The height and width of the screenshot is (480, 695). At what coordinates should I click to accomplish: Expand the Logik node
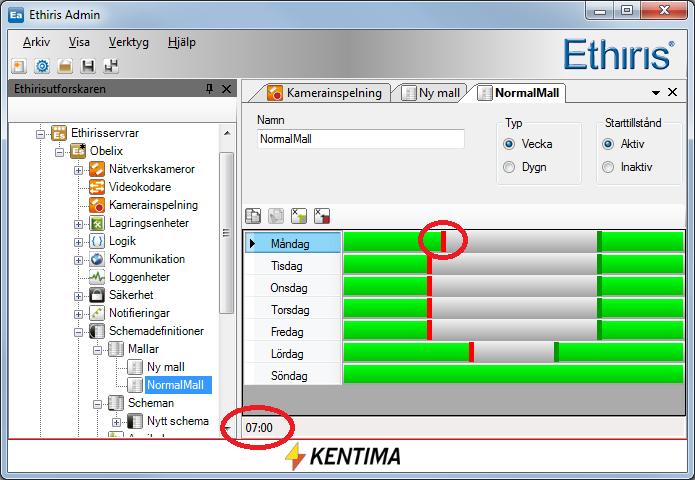point(78,242)
